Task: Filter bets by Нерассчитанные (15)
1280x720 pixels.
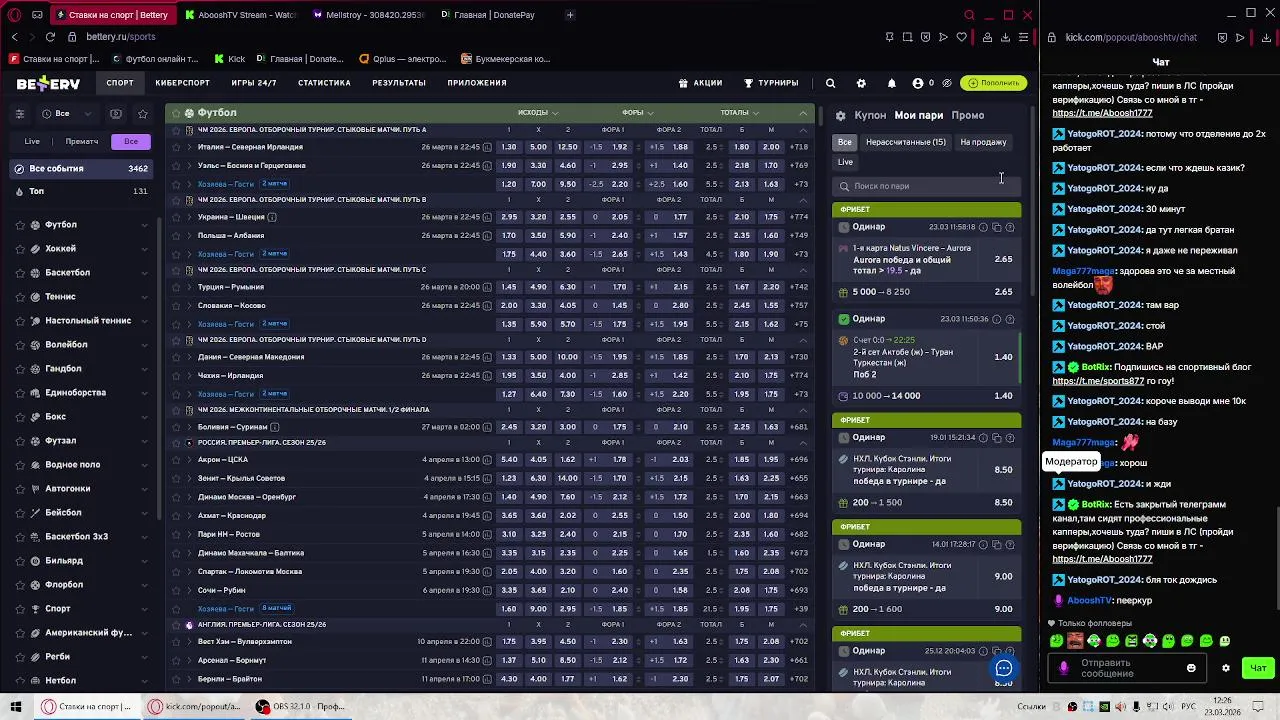Action: click(906, 142)
